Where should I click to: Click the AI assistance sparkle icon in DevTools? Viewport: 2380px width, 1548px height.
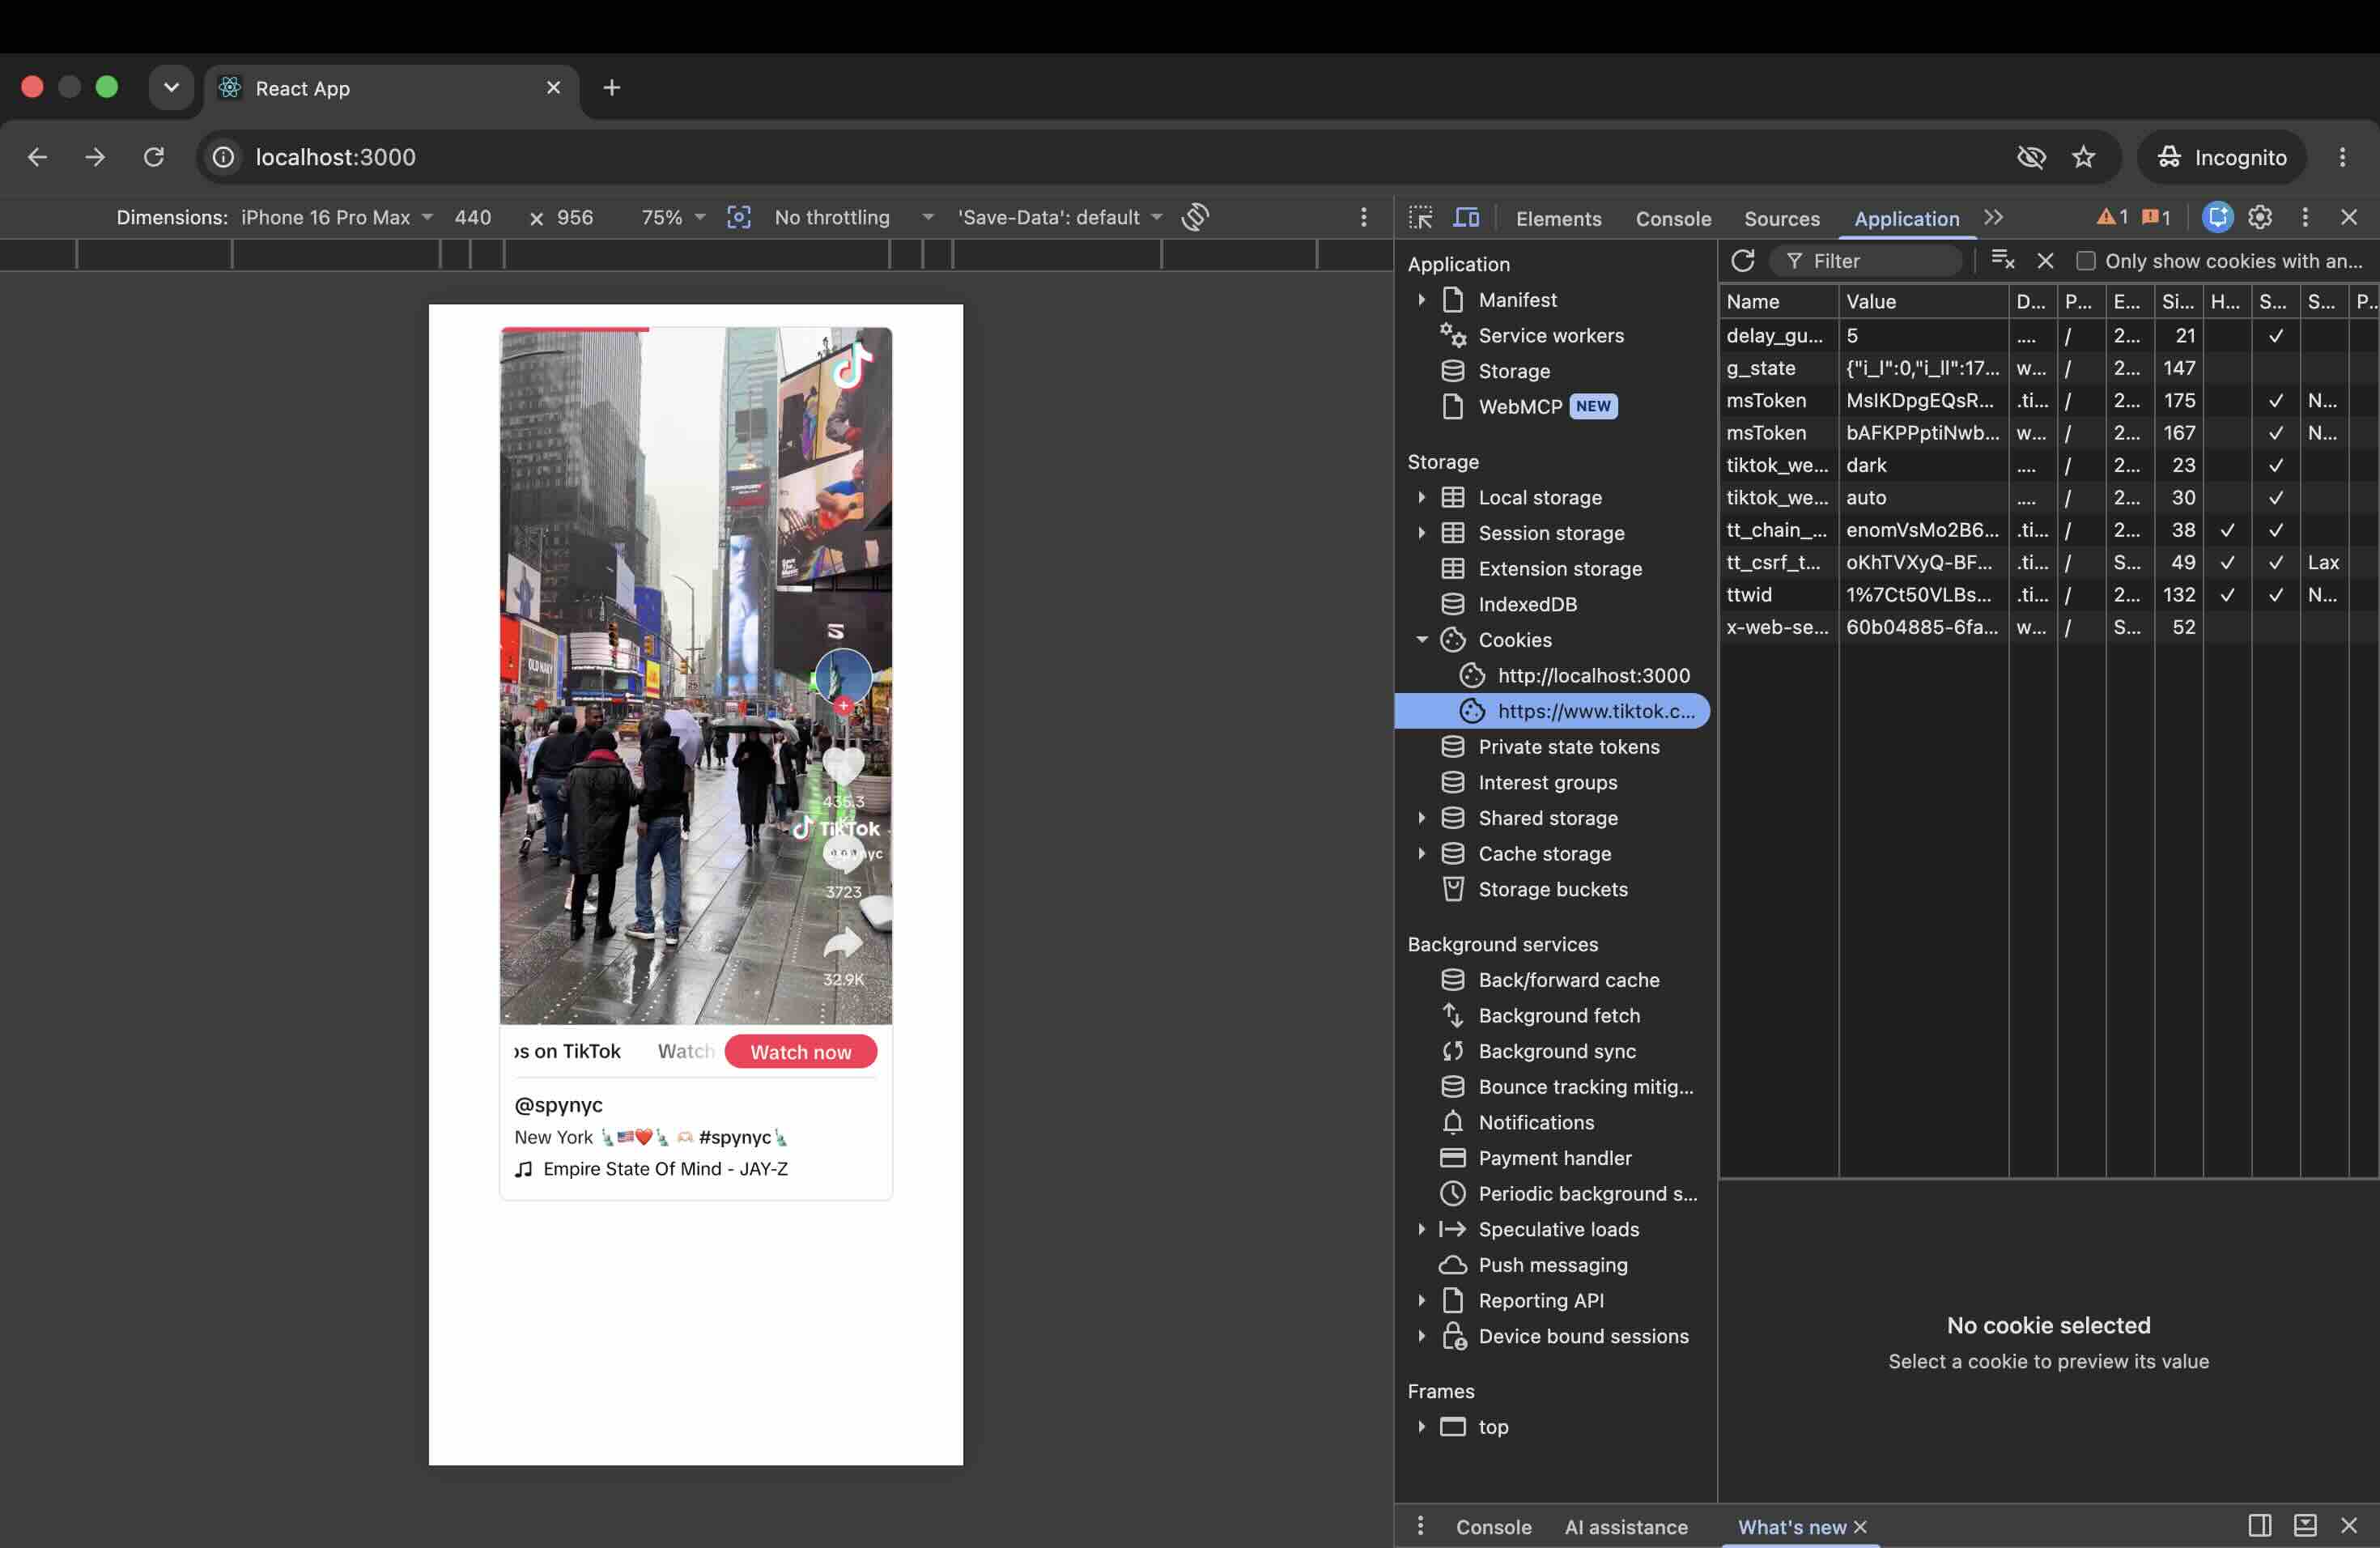pyautogui.click(x=2217, y=217)
